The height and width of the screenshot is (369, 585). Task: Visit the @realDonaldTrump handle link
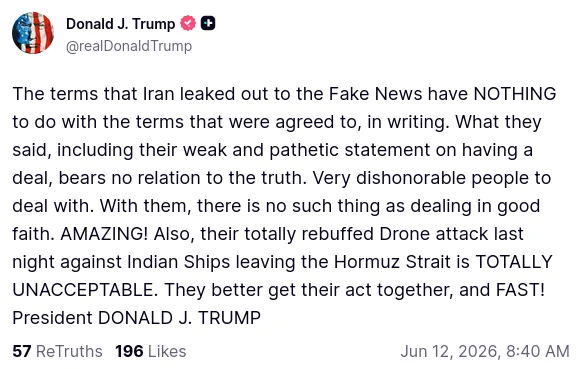tap(129, 46)
